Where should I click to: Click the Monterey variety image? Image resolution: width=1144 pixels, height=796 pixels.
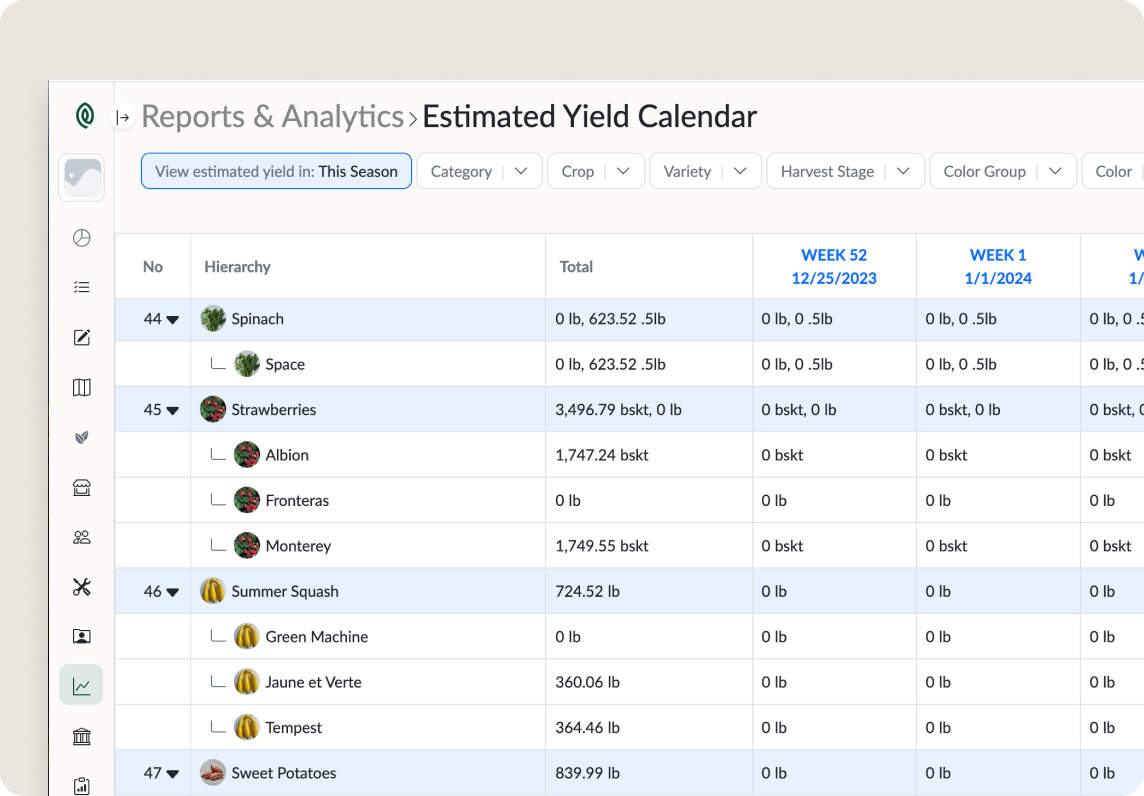pos(247,546)
